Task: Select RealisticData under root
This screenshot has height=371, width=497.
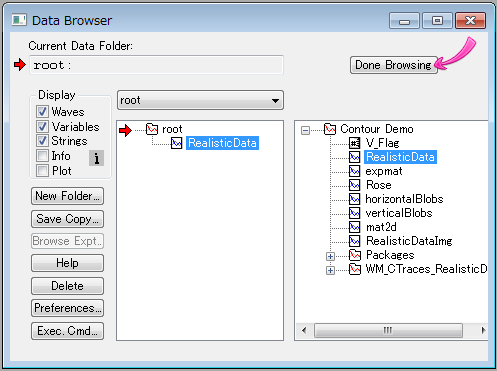Action: click(222, 143)
